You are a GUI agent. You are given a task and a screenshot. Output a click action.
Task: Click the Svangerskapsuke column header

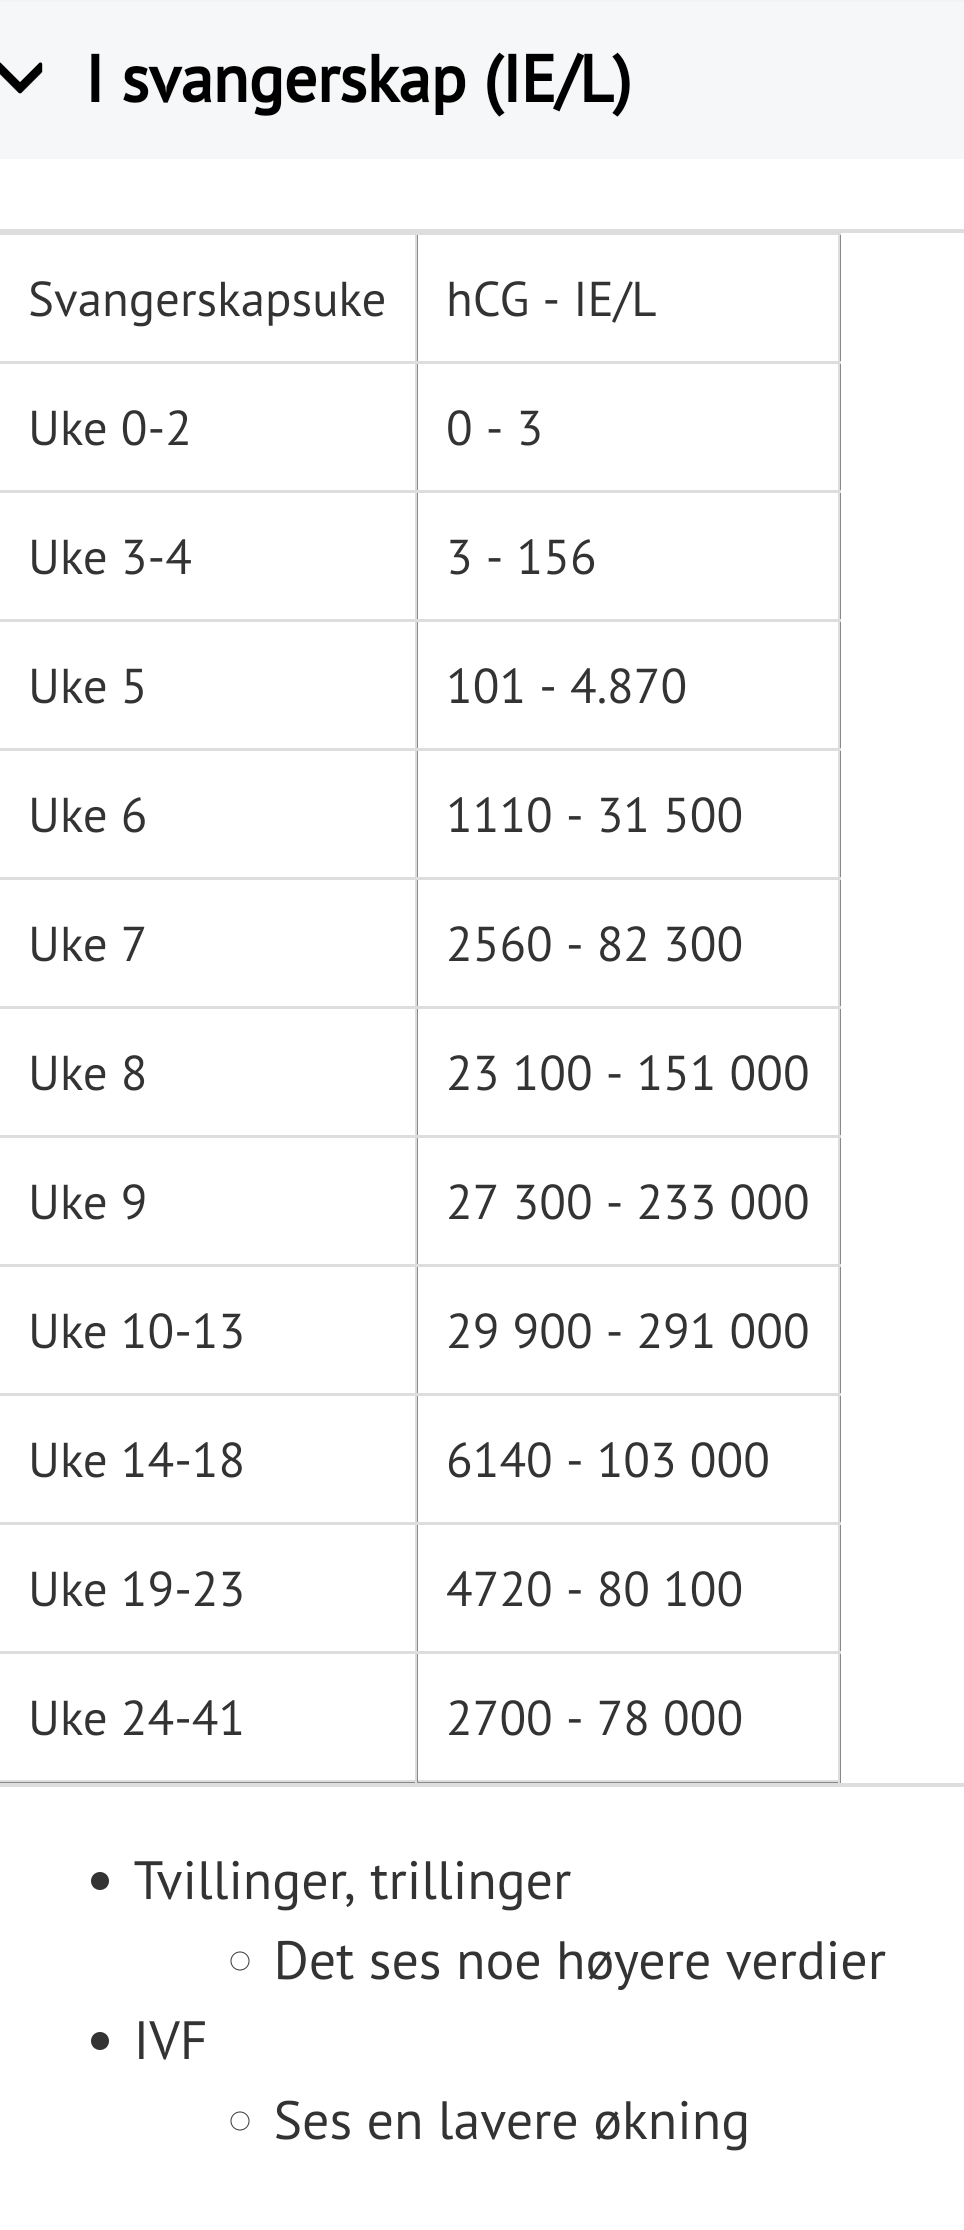tap(207, 300)
